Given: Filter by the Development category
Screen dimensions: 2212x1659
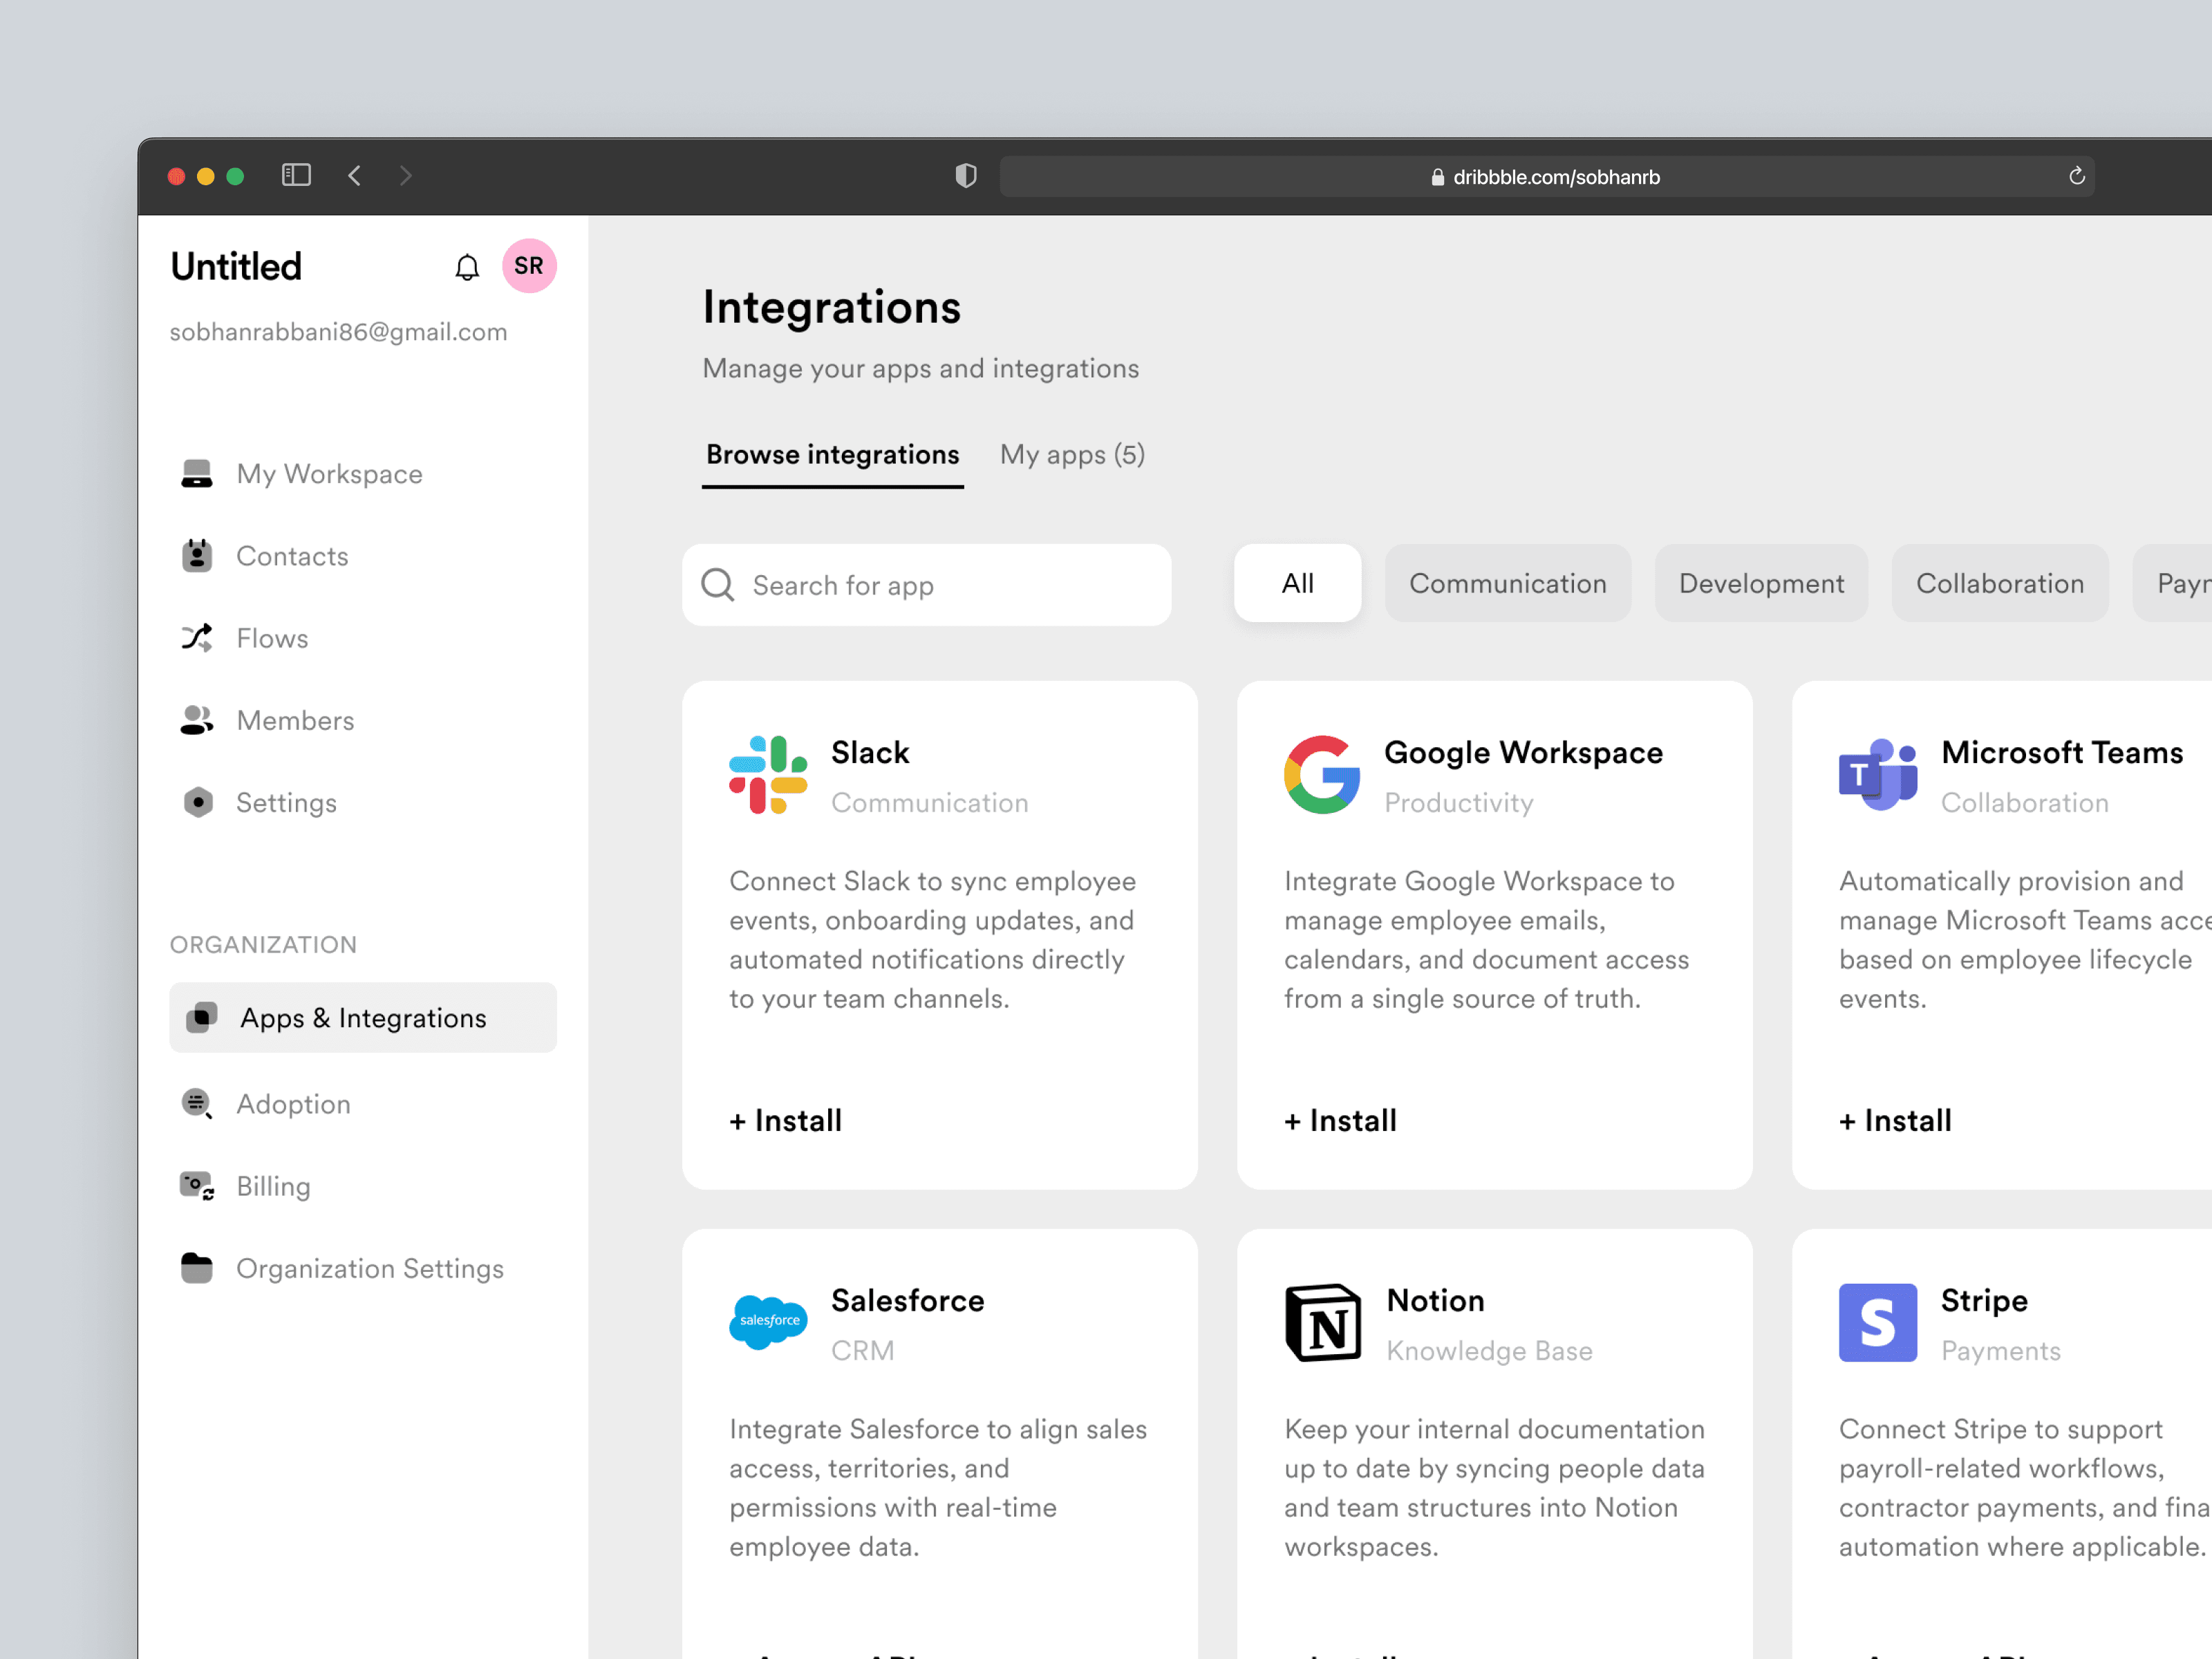Looking at the screenshot, I should pos(1760,584).
